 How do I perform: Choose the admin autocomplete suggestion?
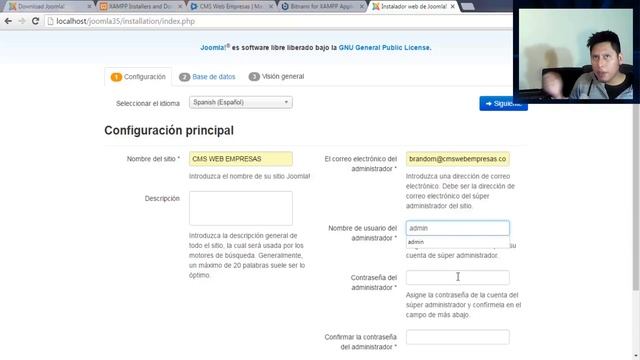(x=458, y=242)
